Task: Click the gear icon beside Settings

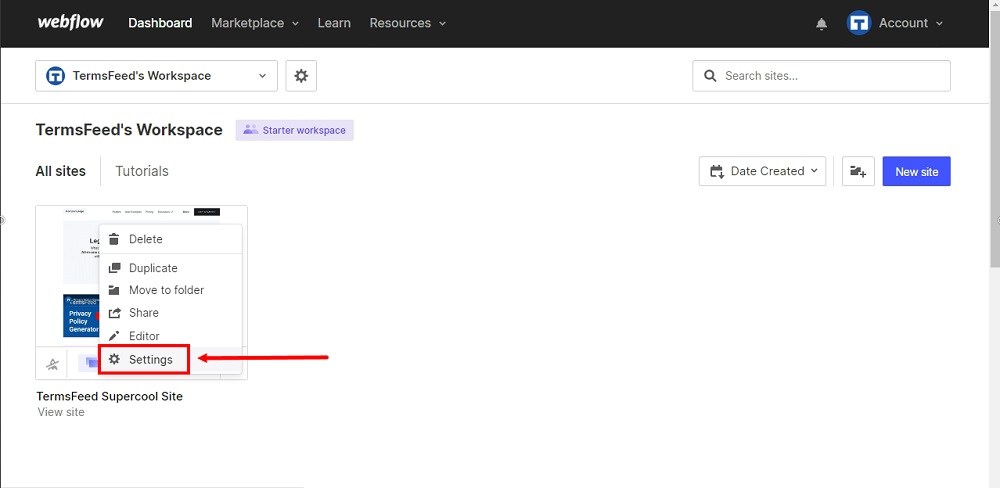Action: [114, 359]
